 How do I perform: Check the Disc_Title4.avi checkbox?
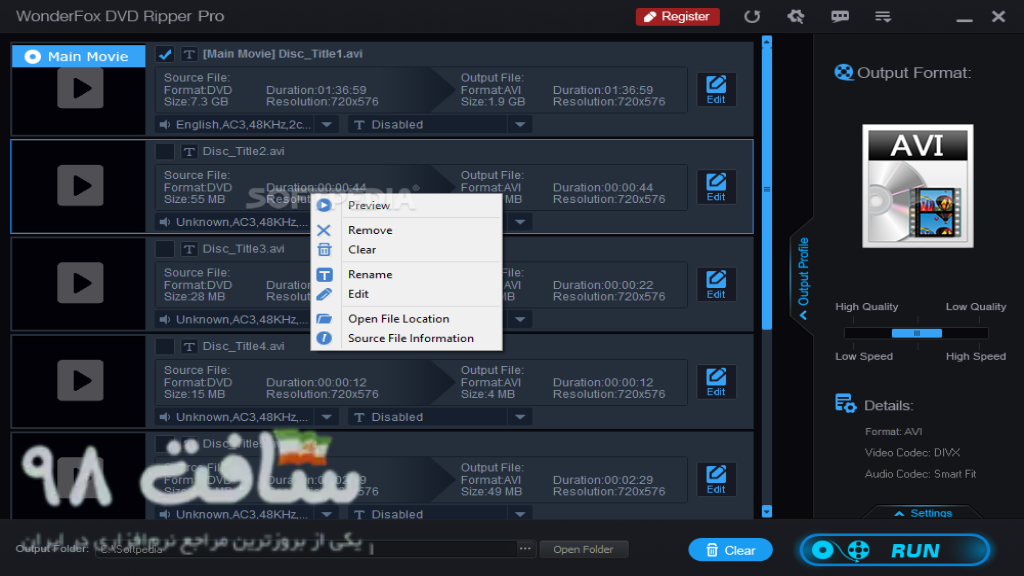[165, 346]
